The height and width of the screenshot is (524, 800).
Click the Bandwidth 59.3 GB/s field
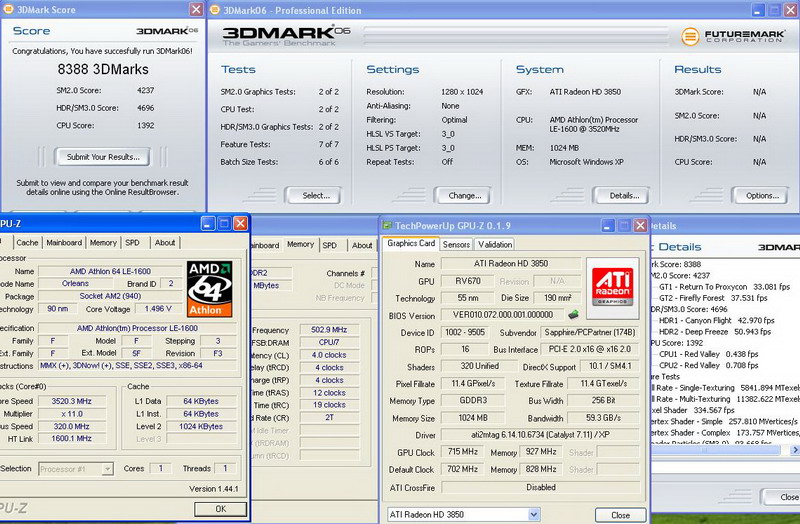tap(603, 418)
